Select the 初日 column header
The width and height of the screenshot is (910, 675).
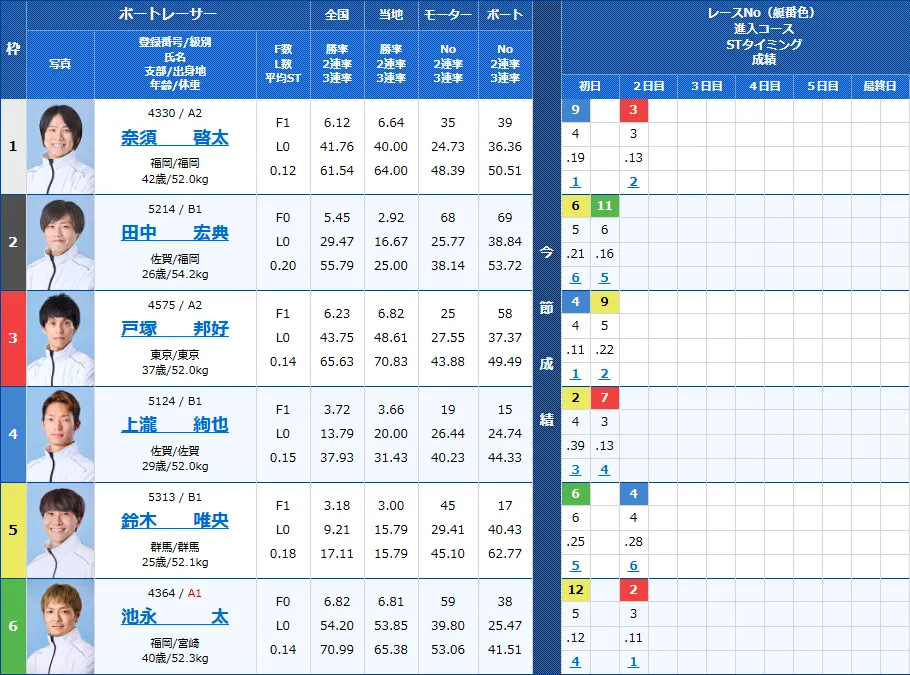pos(589,86)
